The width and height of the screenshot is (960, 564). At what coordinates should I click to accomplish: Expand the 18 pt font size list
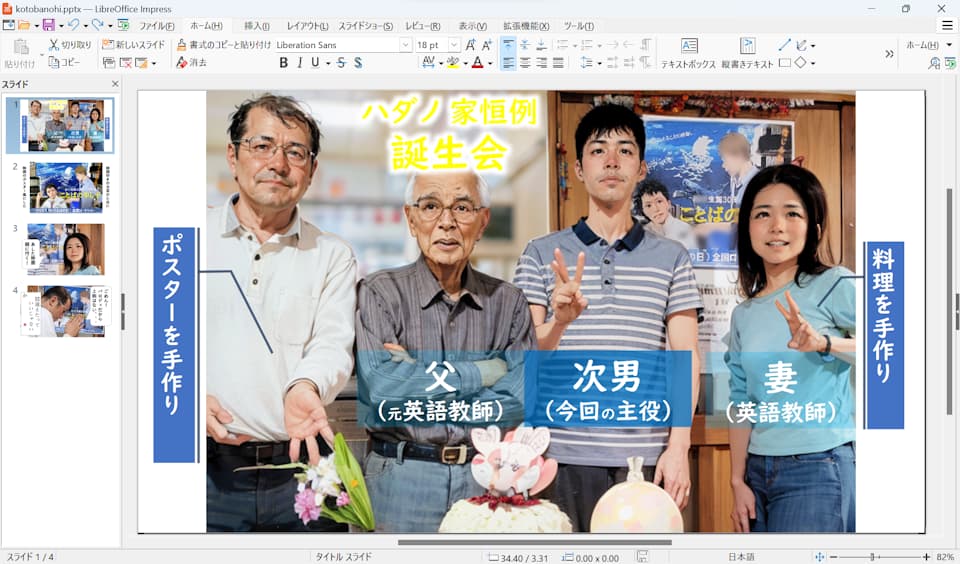point(454,45)
